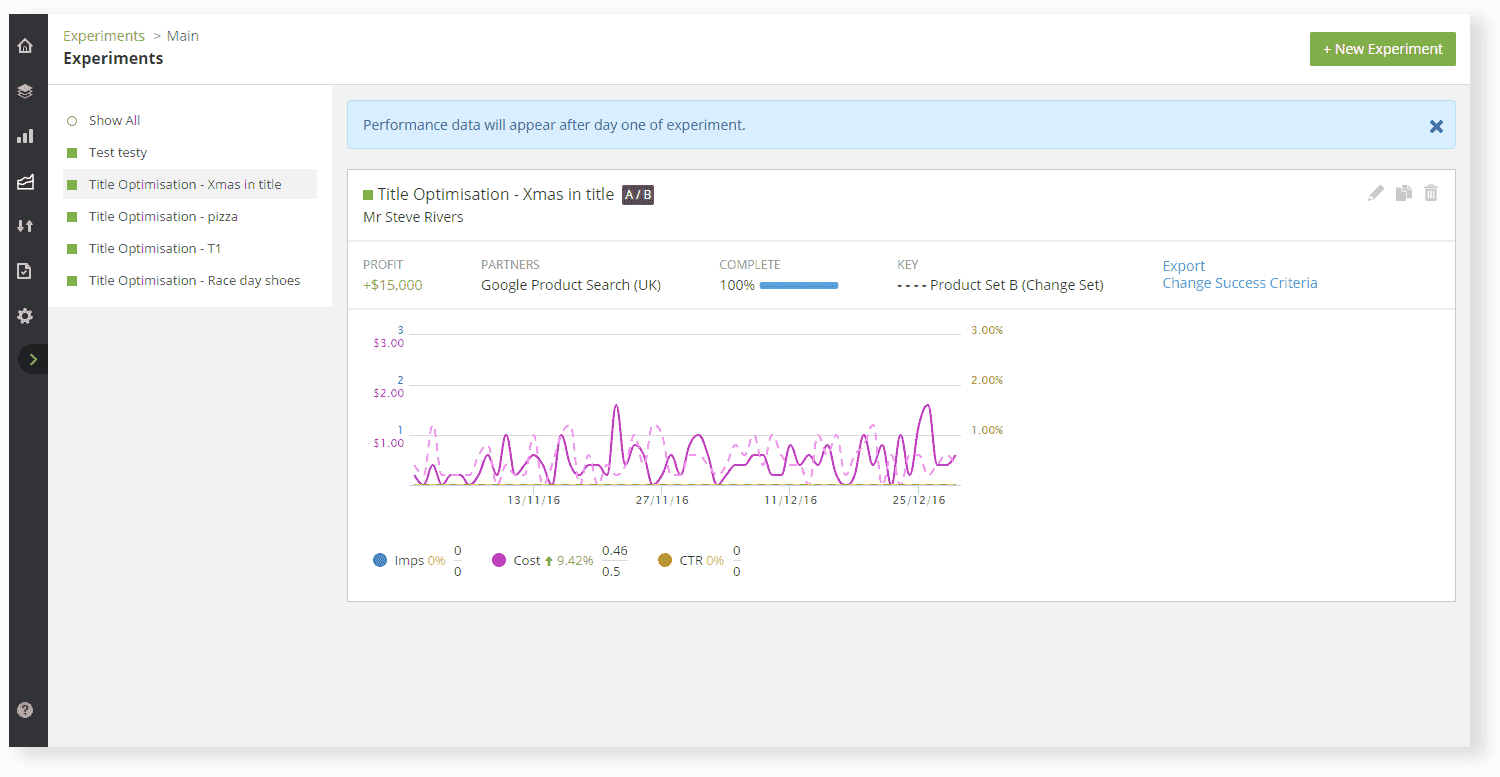
Task: Click the 25/12/16 date on chart axis
Action: tap(918, 500)
